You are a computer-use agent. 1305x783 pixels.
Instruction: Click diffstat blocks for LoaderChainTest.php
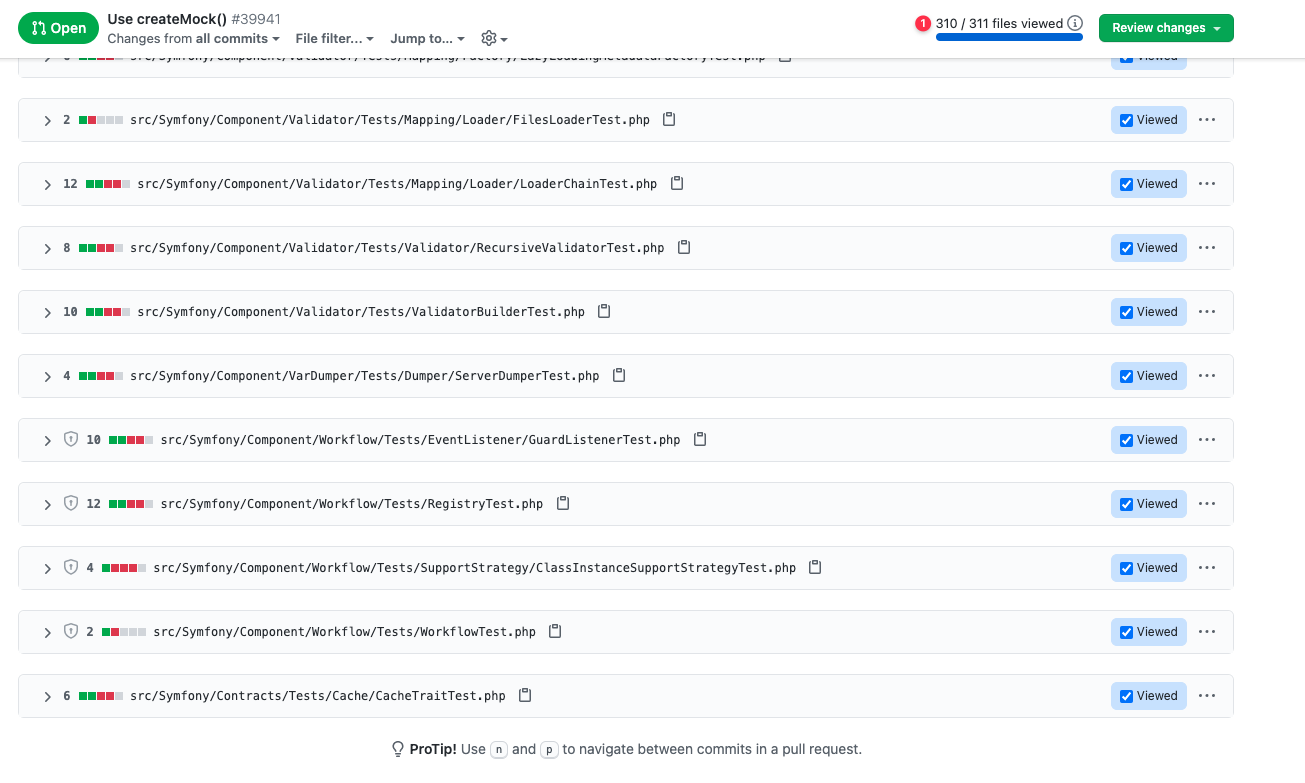107,184
